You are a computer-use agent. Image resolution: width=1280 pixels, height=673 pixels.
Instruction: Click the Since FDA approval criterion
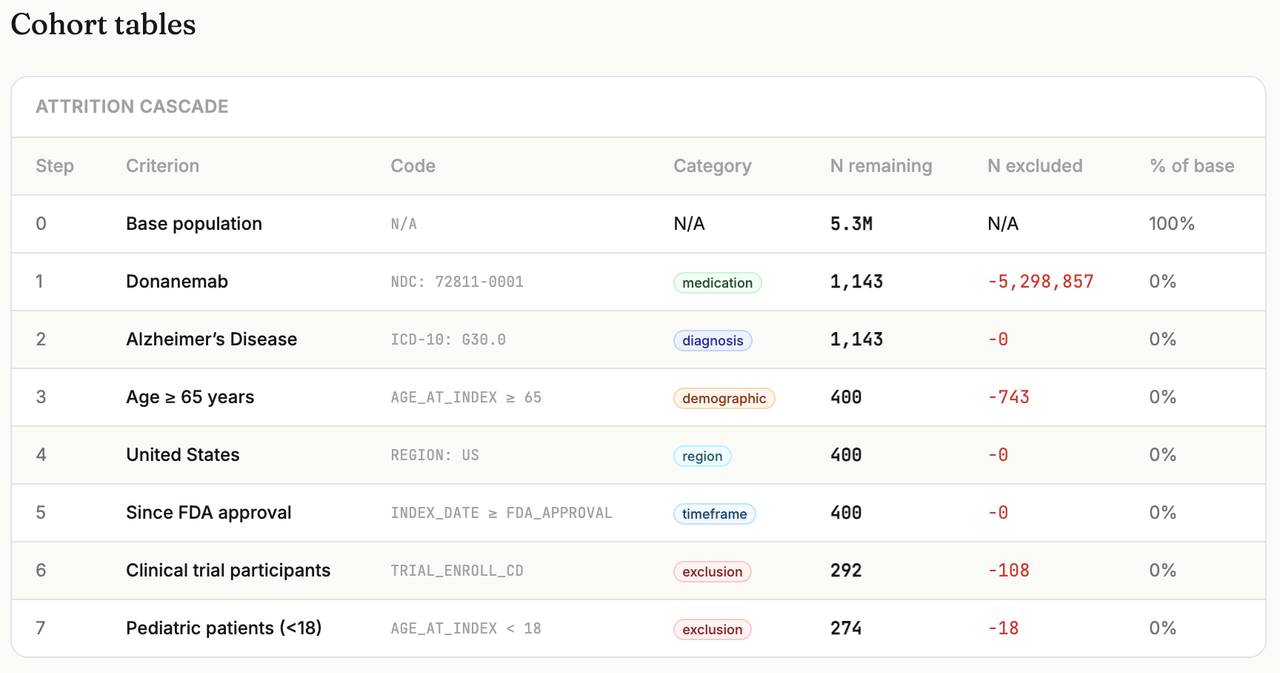tap(209, 513)
